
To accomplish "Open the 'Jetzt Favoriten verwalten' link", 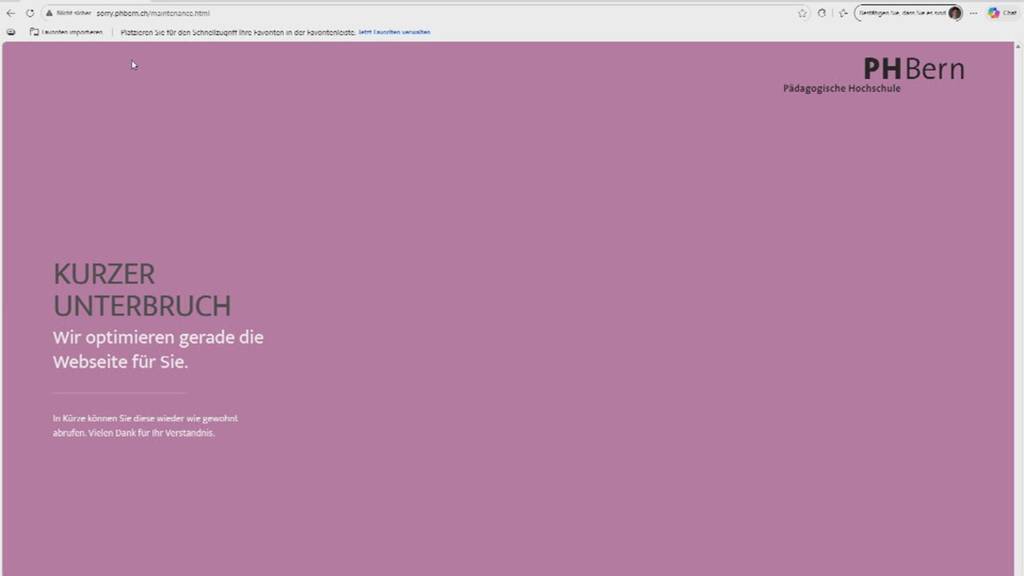I will (394, 32).
